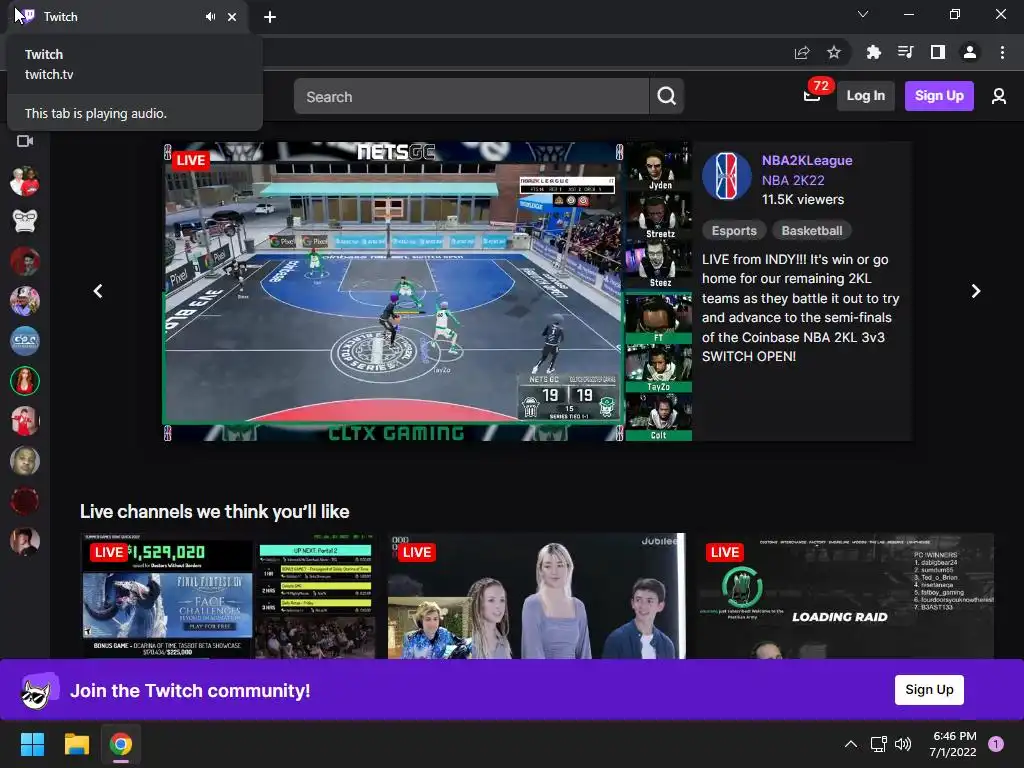
Task: Open clock and date 6:46 PM
Action: (953, 744)
